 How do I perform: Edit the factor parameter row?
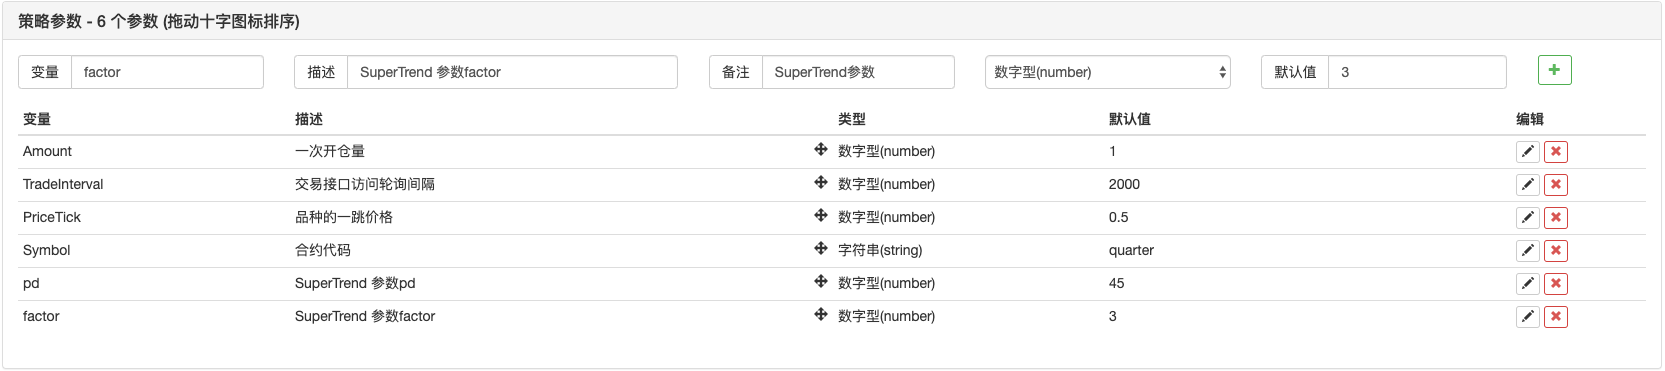(x=1527, y=317)
